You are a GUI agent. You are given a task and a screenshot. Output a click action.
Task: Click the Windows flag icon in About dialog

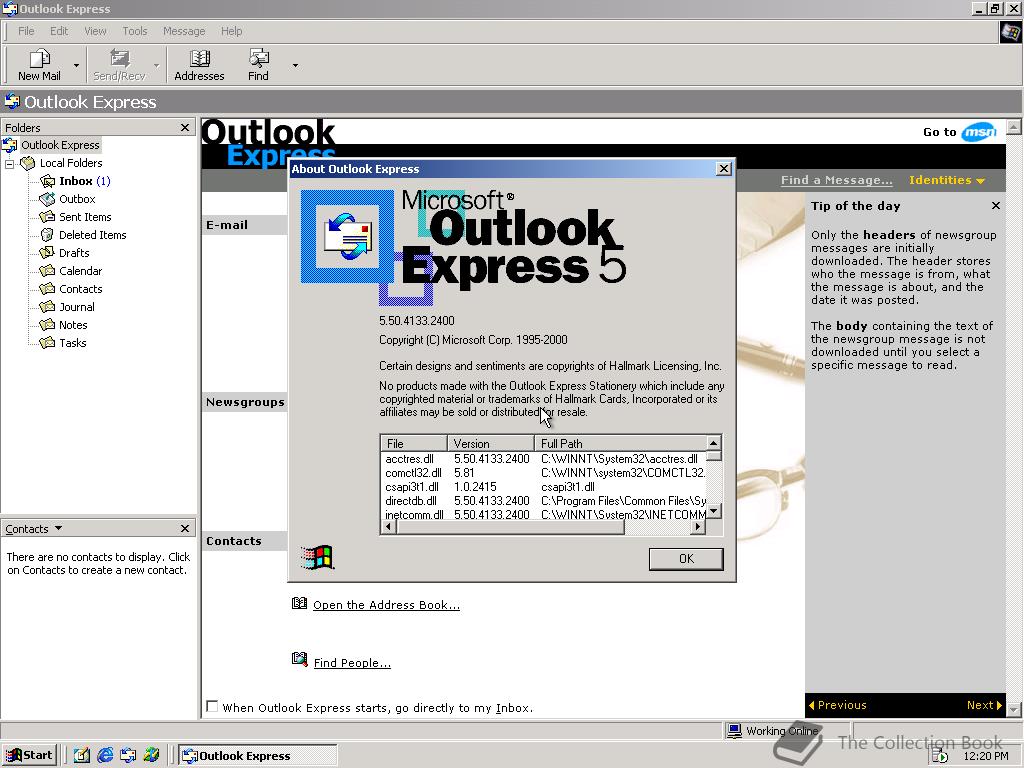318,558
